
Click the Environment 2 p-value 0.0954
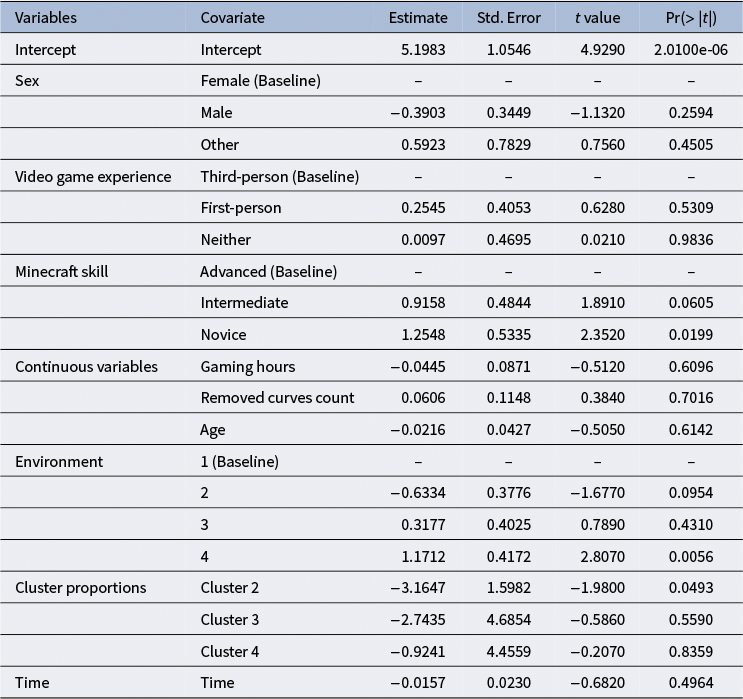pos(691,493)
